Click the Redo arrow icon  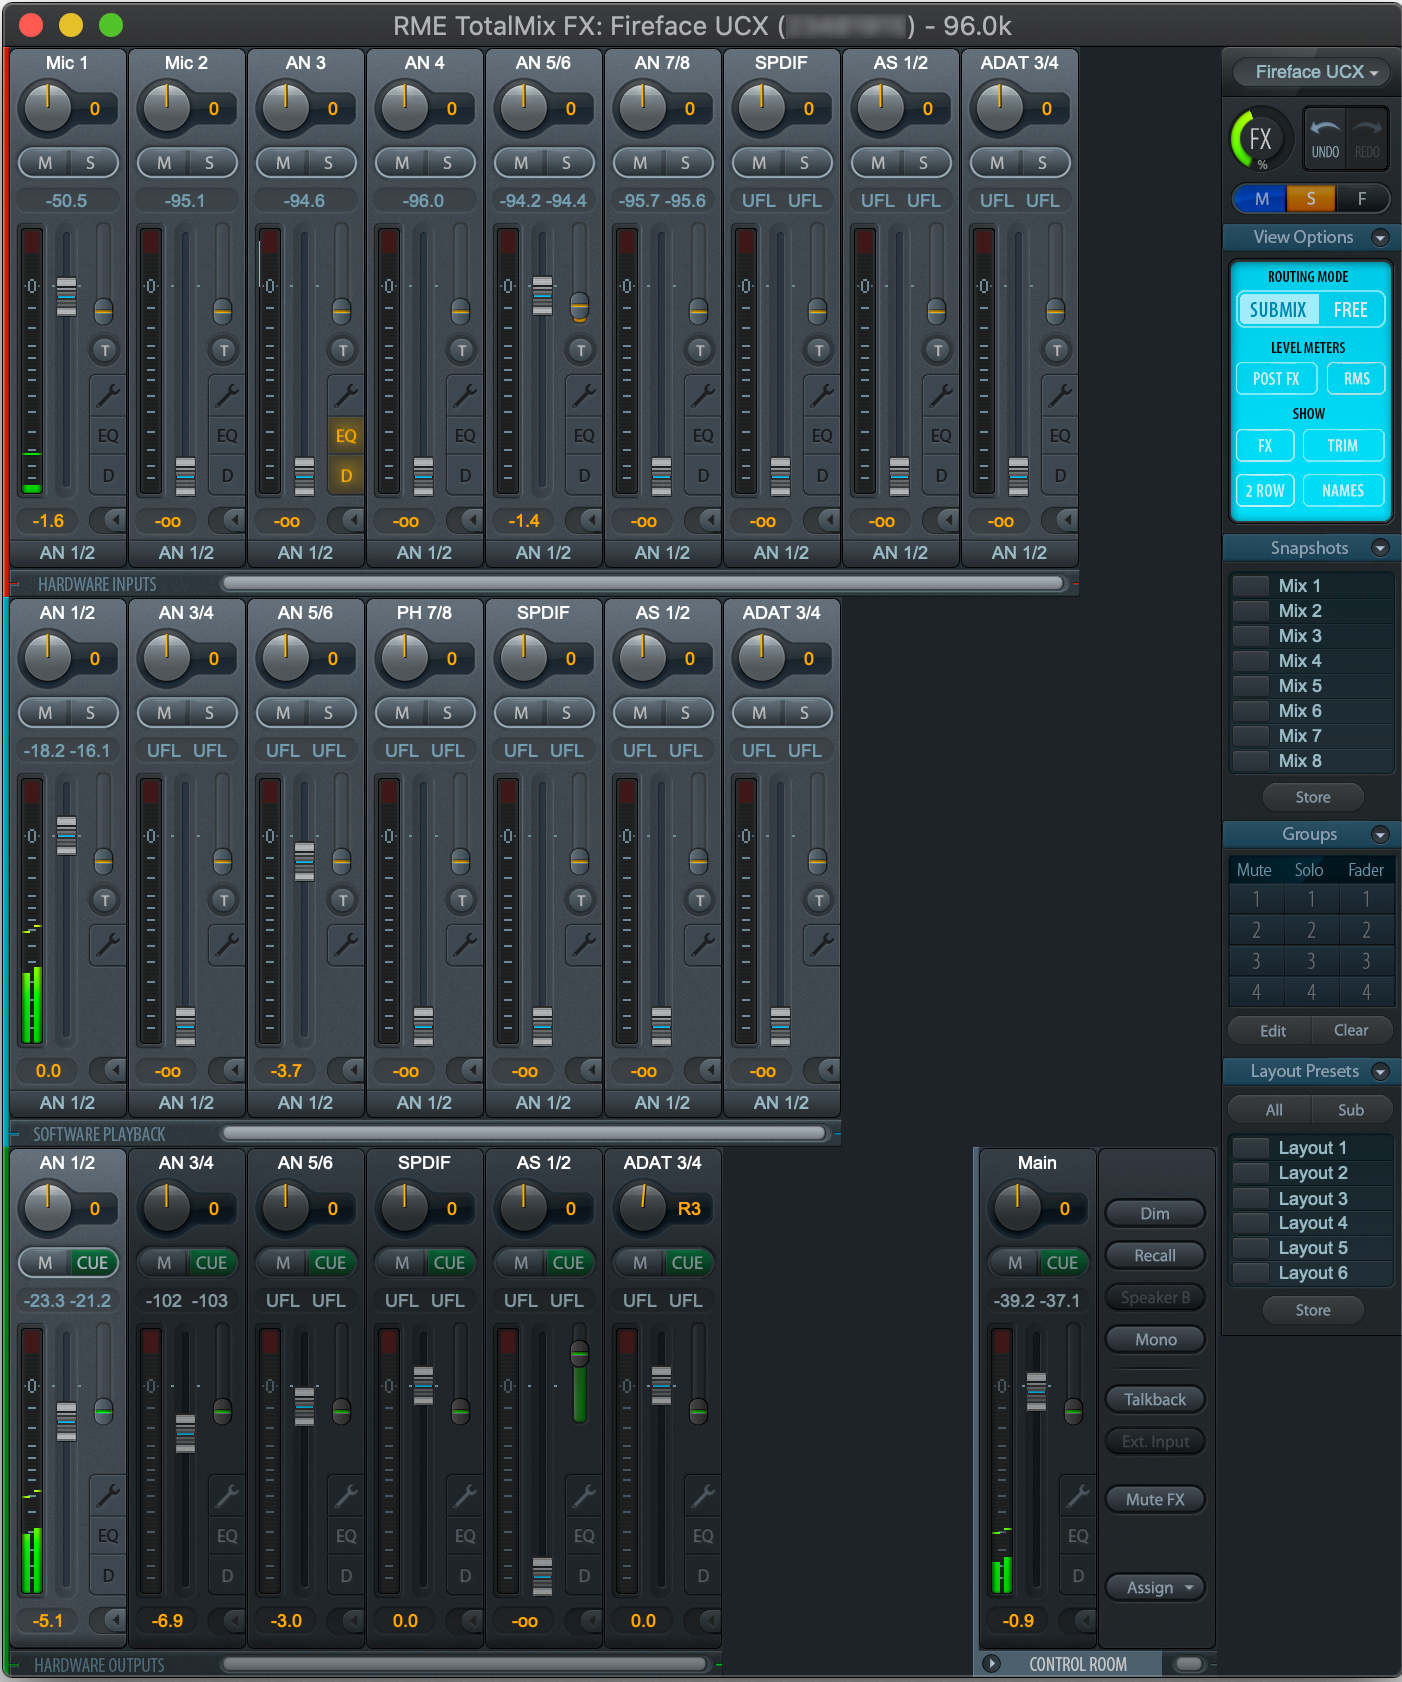[x=1367, y=137]
